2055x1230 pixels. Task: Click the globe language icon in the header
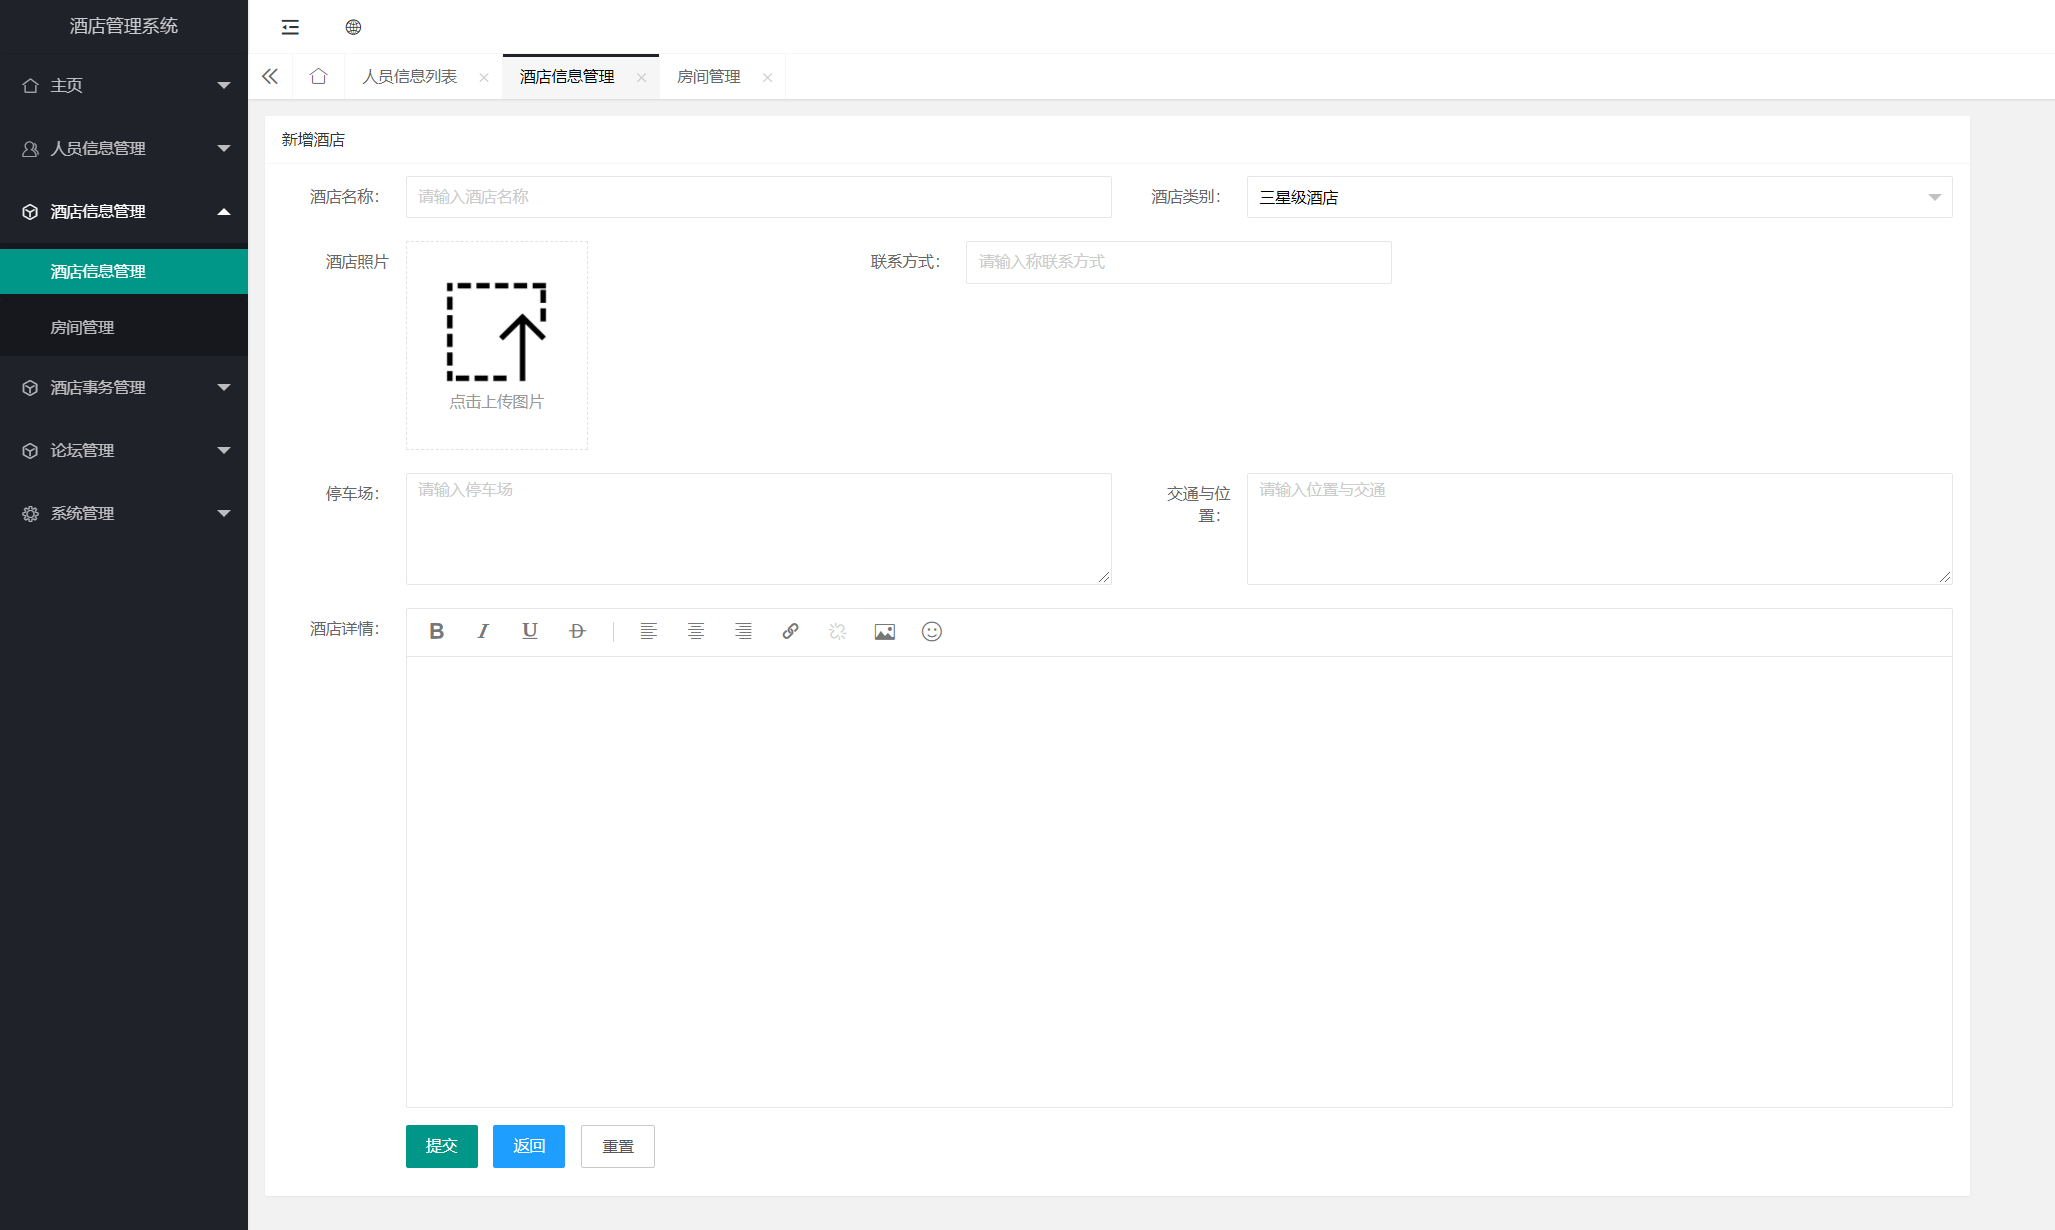point(353,27)
